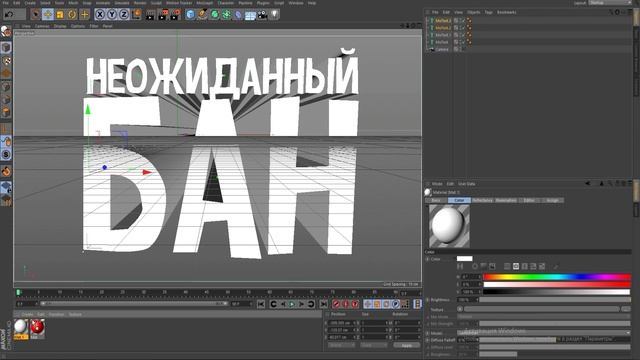Click the coordinate system icon next to Z
The height and width of the screenshot is (360, 640).
click(x=137, y=15)
